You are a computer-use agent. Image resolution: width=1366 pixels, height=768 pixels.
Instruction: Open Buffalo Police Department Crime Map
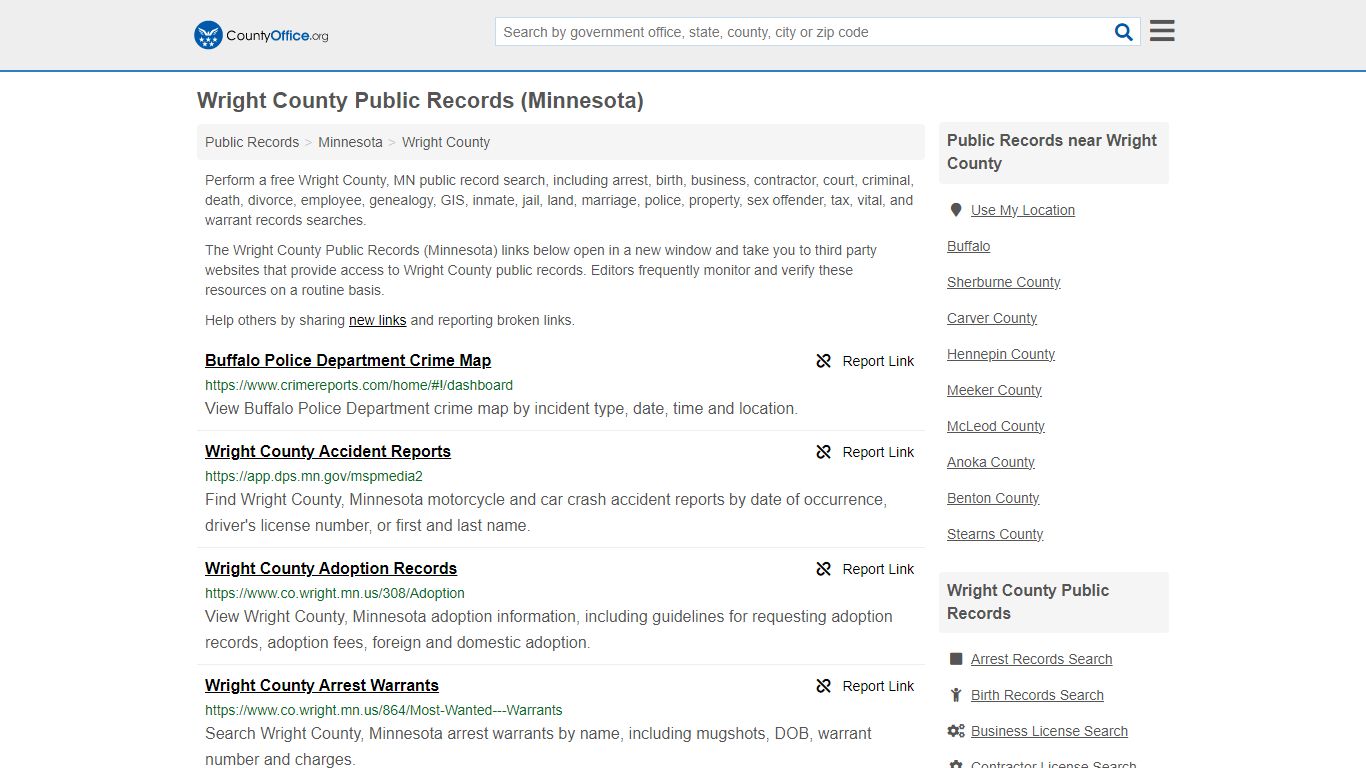(x=348, y=360)
